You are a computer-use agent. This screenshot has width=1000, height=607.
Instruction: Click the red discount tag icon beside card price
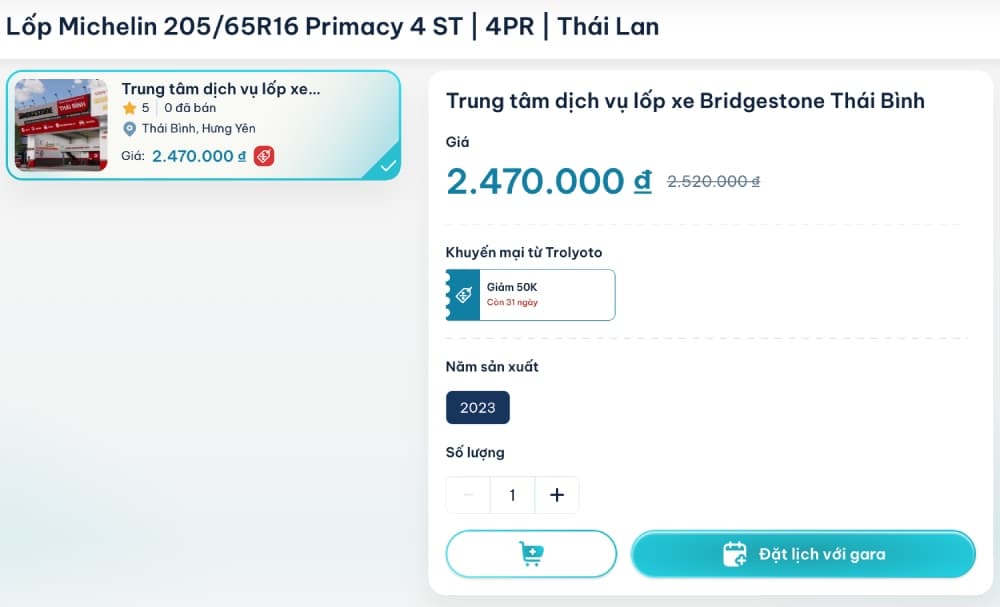(x=264, y=156)
